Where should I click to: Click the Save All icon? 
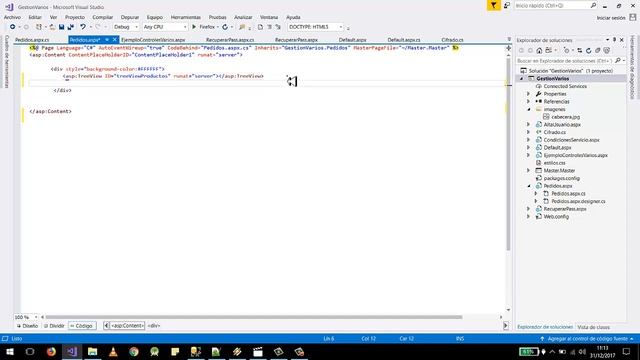coord(71,27)
